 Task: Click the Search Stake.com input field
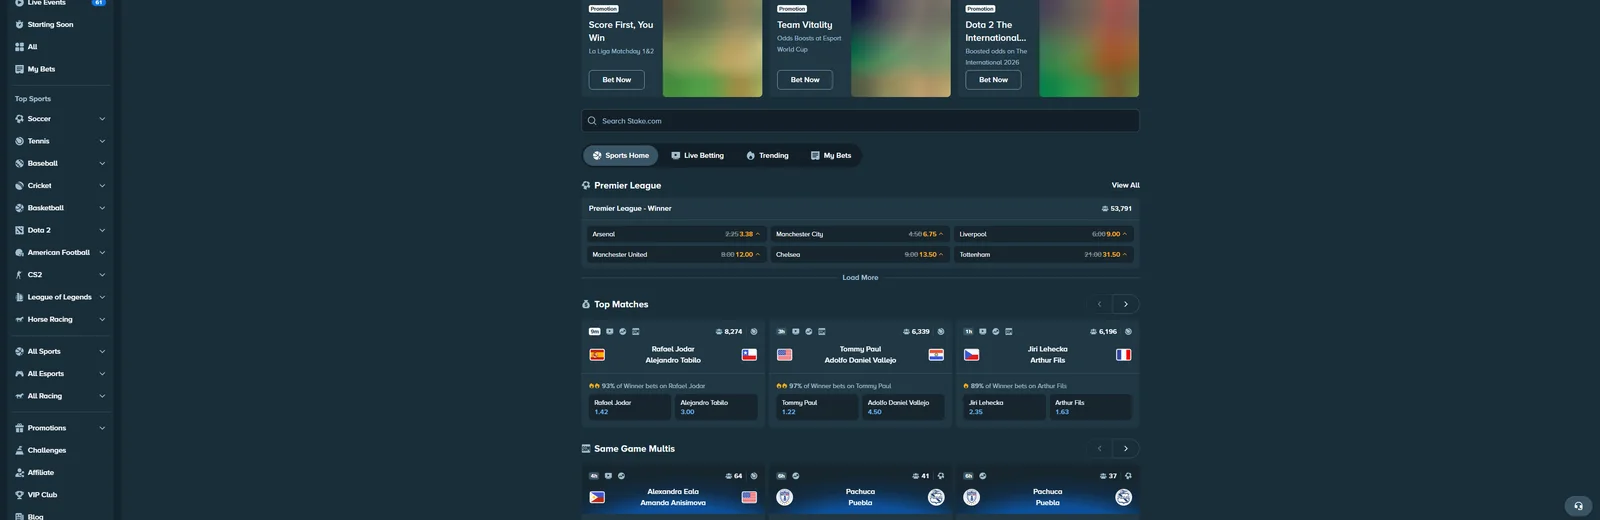tap(860, 121)
